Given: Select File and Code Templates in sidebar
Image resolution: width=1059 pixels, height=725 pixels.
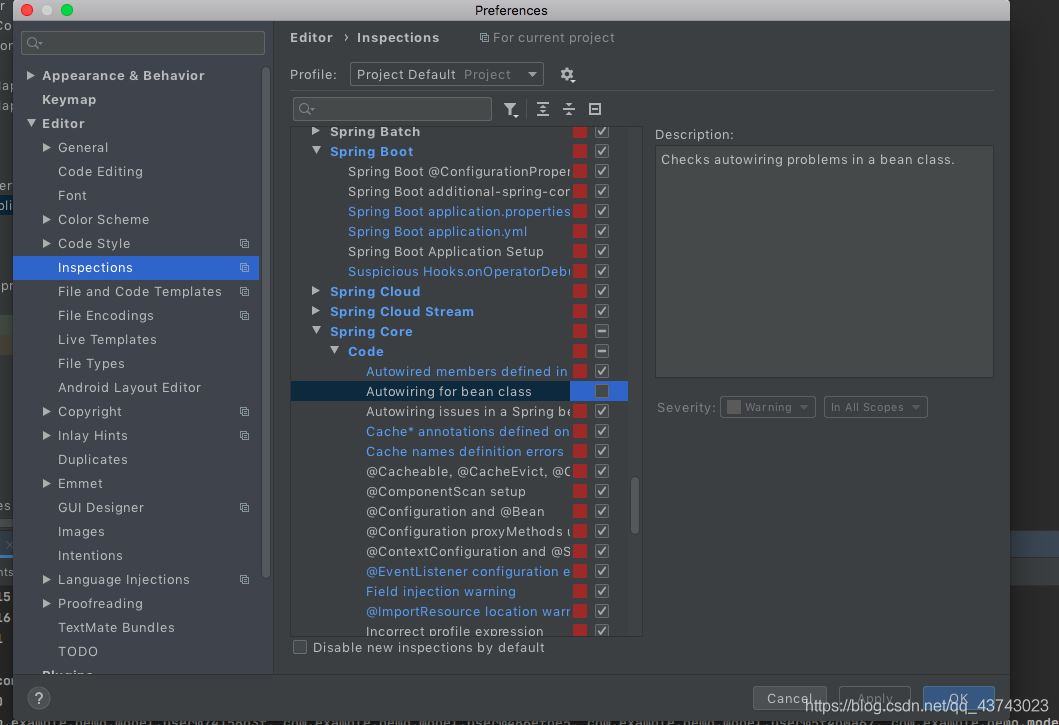Looking at the screenshot, I should [x=140, y=292].
